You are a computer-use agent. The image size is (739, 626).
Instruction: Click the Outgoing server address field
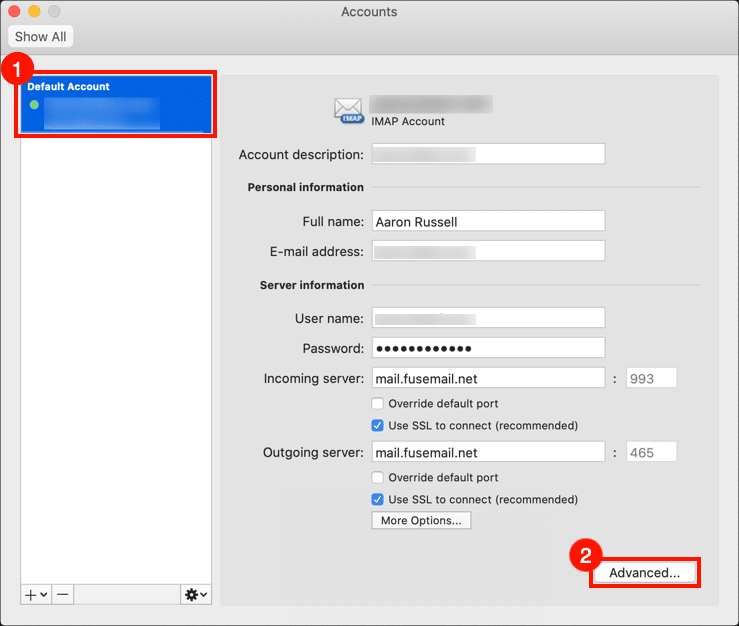(x=488, y=452)
